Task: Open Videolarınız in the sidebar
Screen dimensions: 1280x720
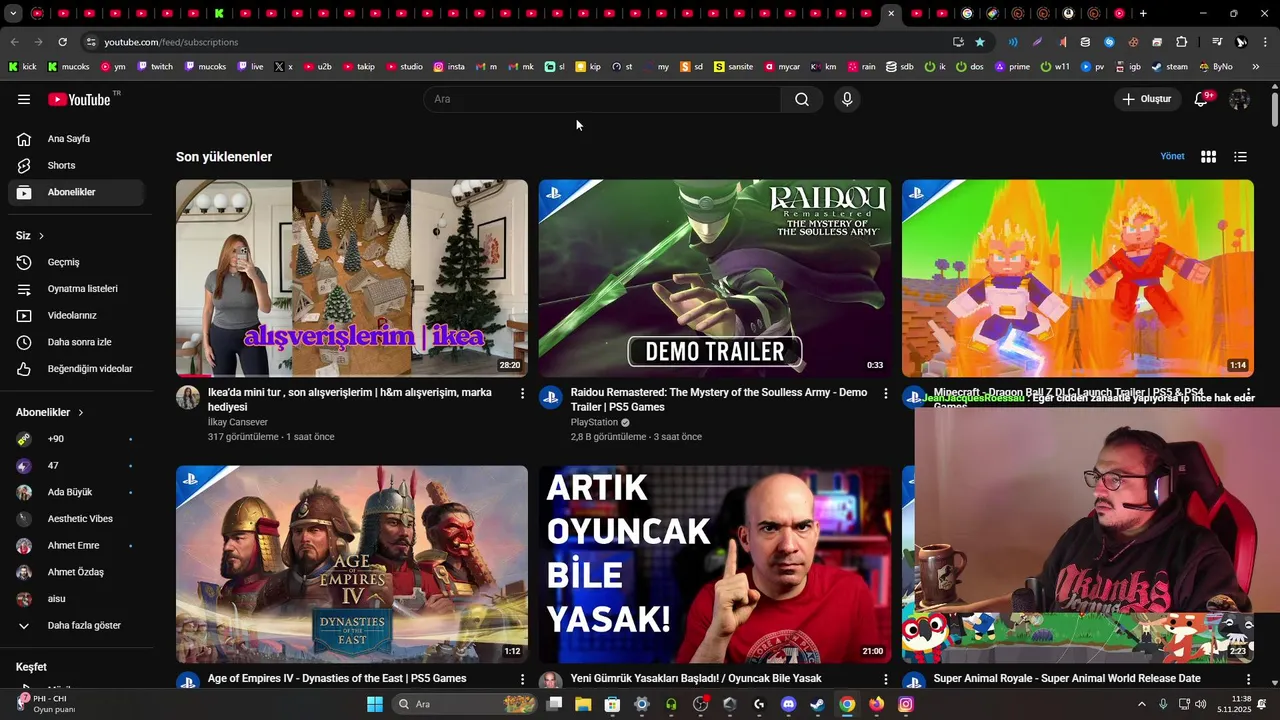Action: point(76,315)
